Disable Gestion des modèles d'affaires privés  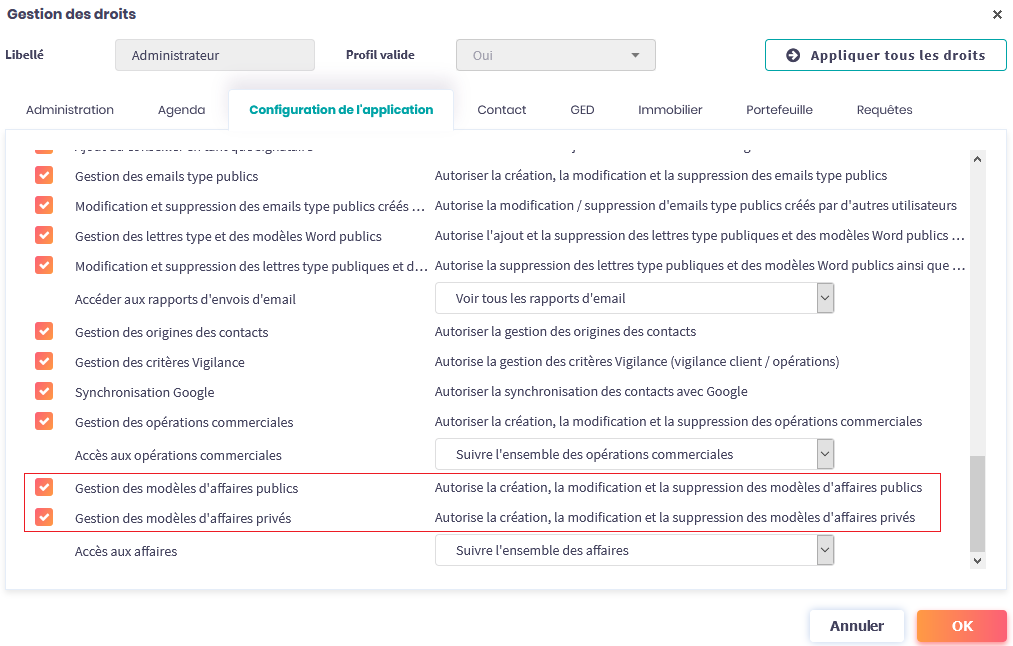click(x=44, y=518)
